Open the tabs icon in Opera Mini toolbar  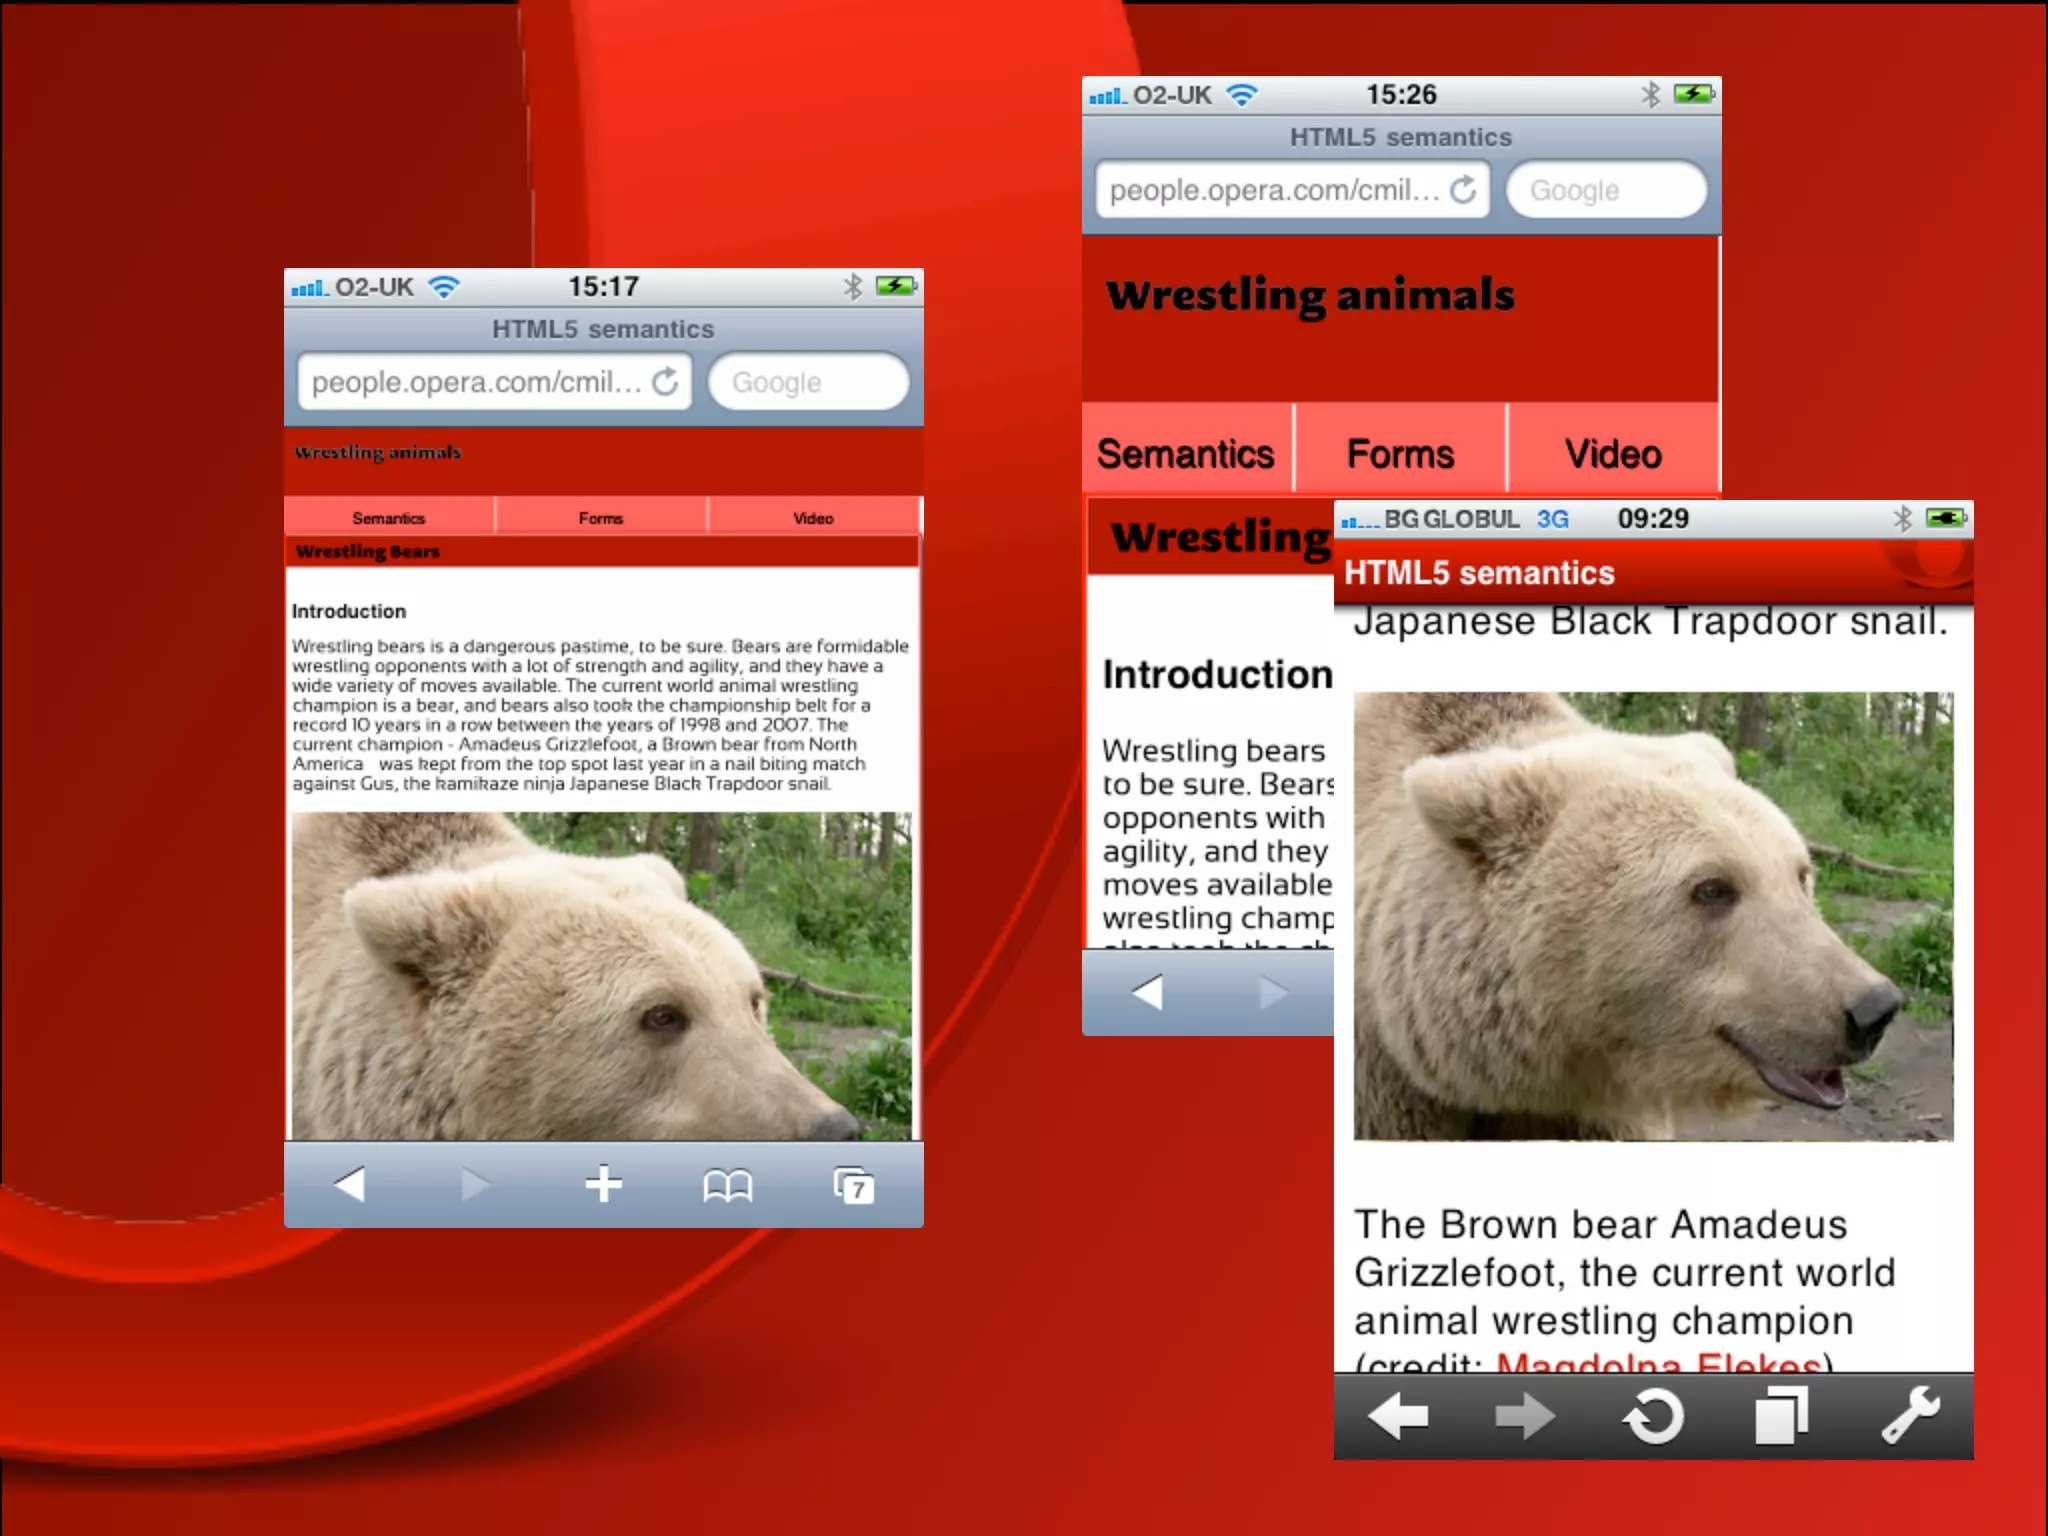[x=1781, y=1416]
